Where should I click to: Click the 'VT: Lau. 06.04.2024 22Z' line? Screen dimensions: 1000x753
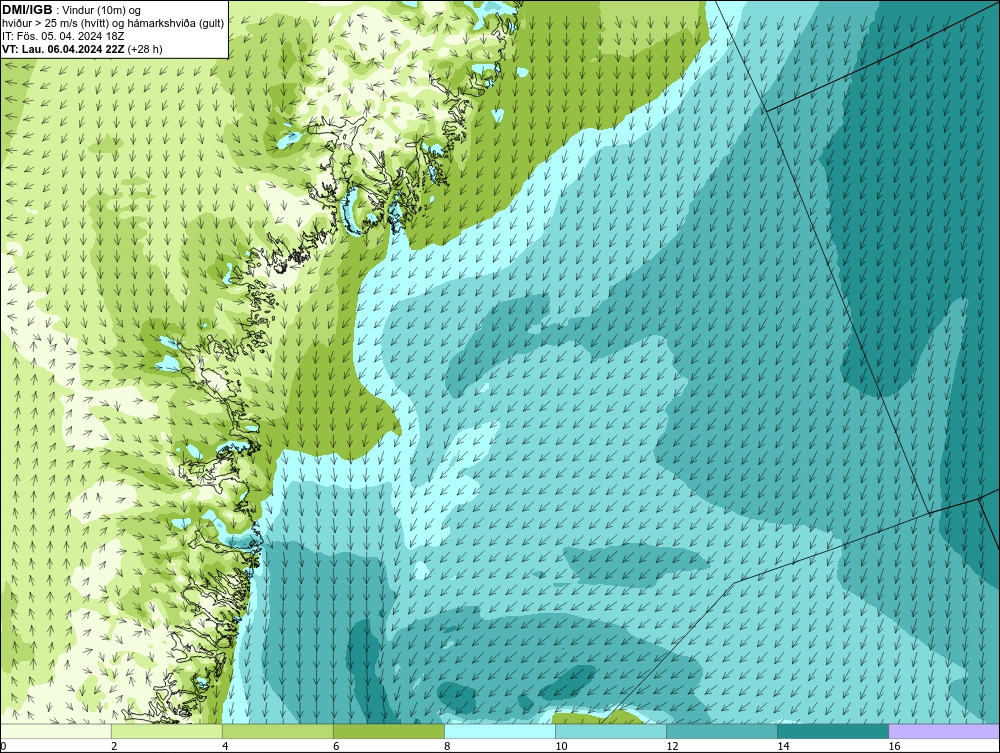[82, 49]
